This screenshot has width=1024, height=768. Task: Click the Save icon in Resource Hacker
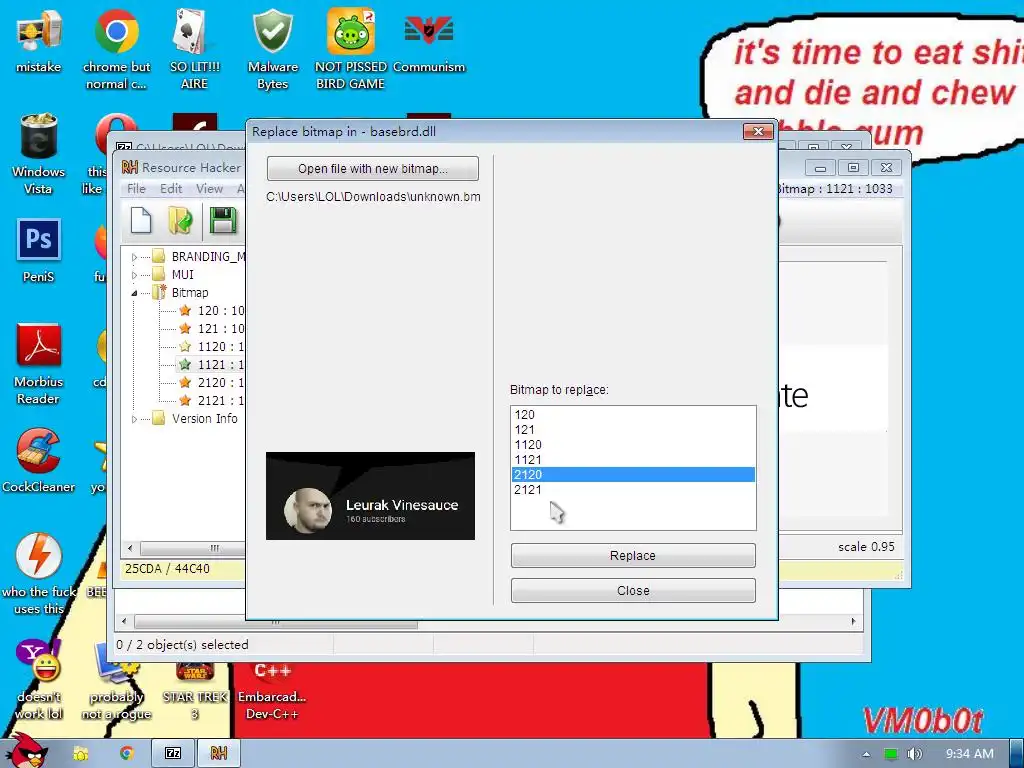coord(223,220)
